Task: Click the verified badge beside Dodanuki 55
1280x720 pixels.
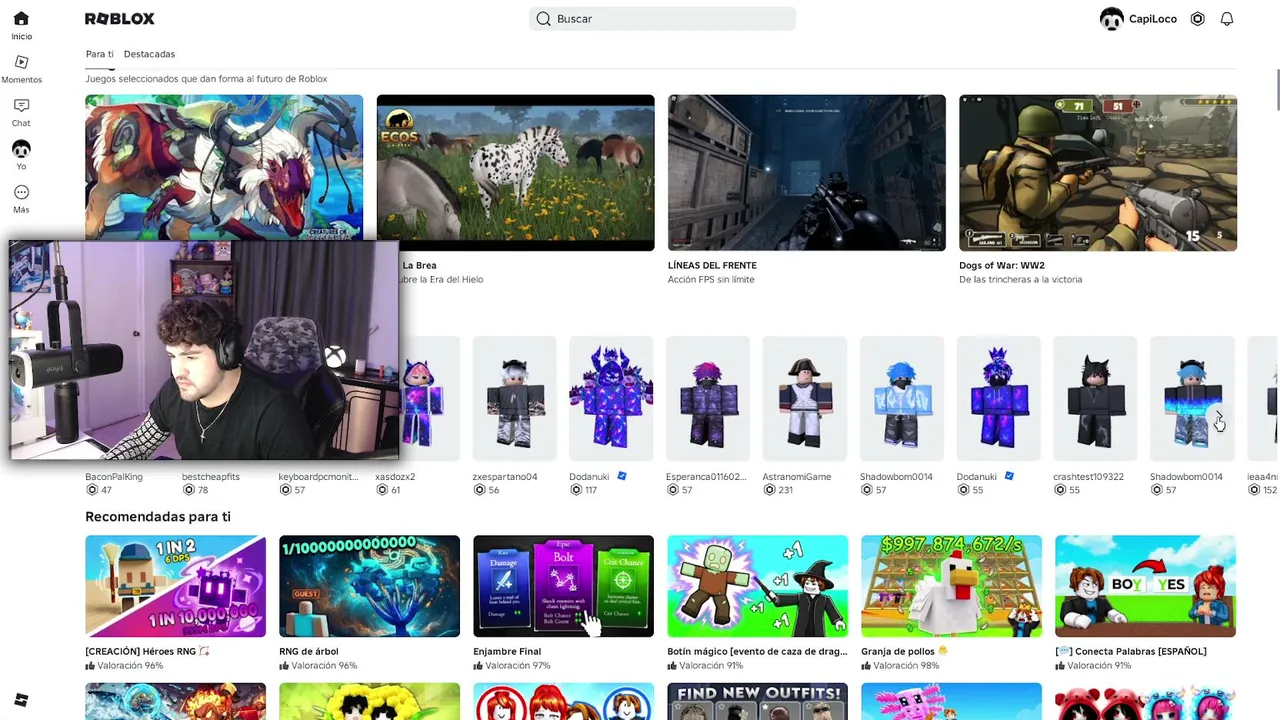Action: pyautogui.click(x=1008, y=477)
